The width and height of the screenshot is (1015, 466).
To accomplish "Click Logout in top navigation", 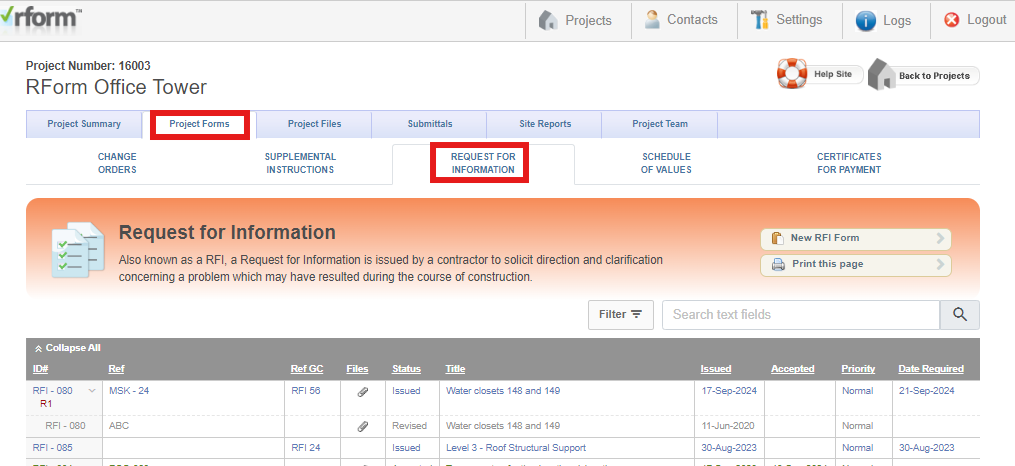I will 975,20.
